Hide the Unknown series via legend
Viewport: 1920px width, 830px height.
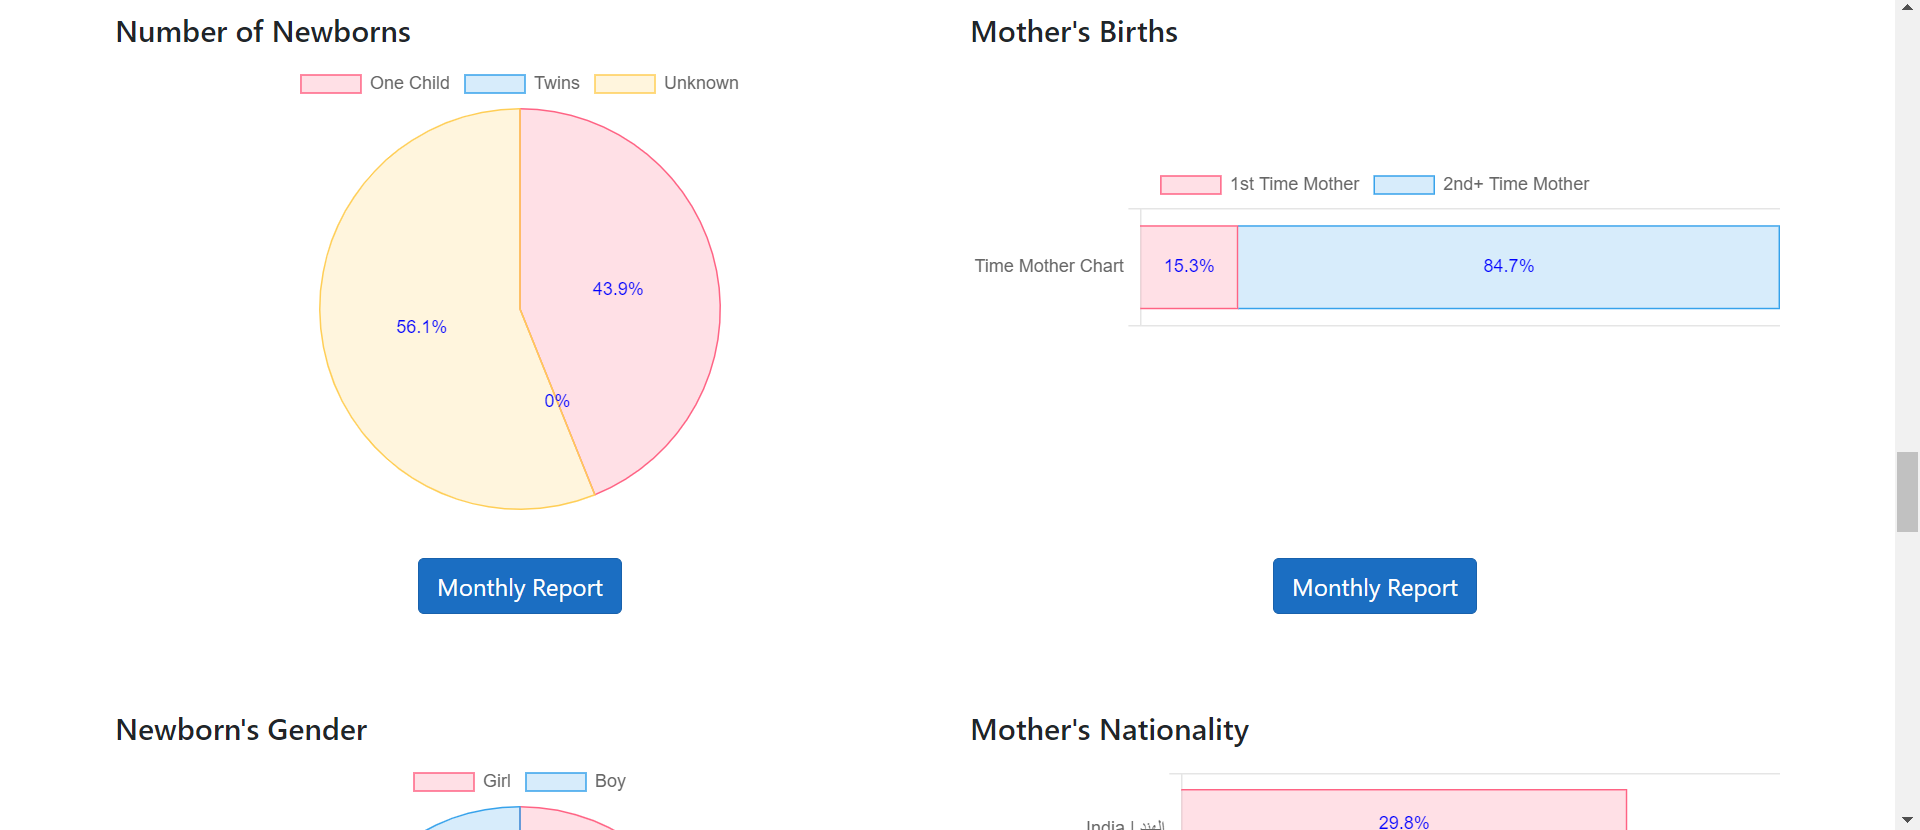666,84
